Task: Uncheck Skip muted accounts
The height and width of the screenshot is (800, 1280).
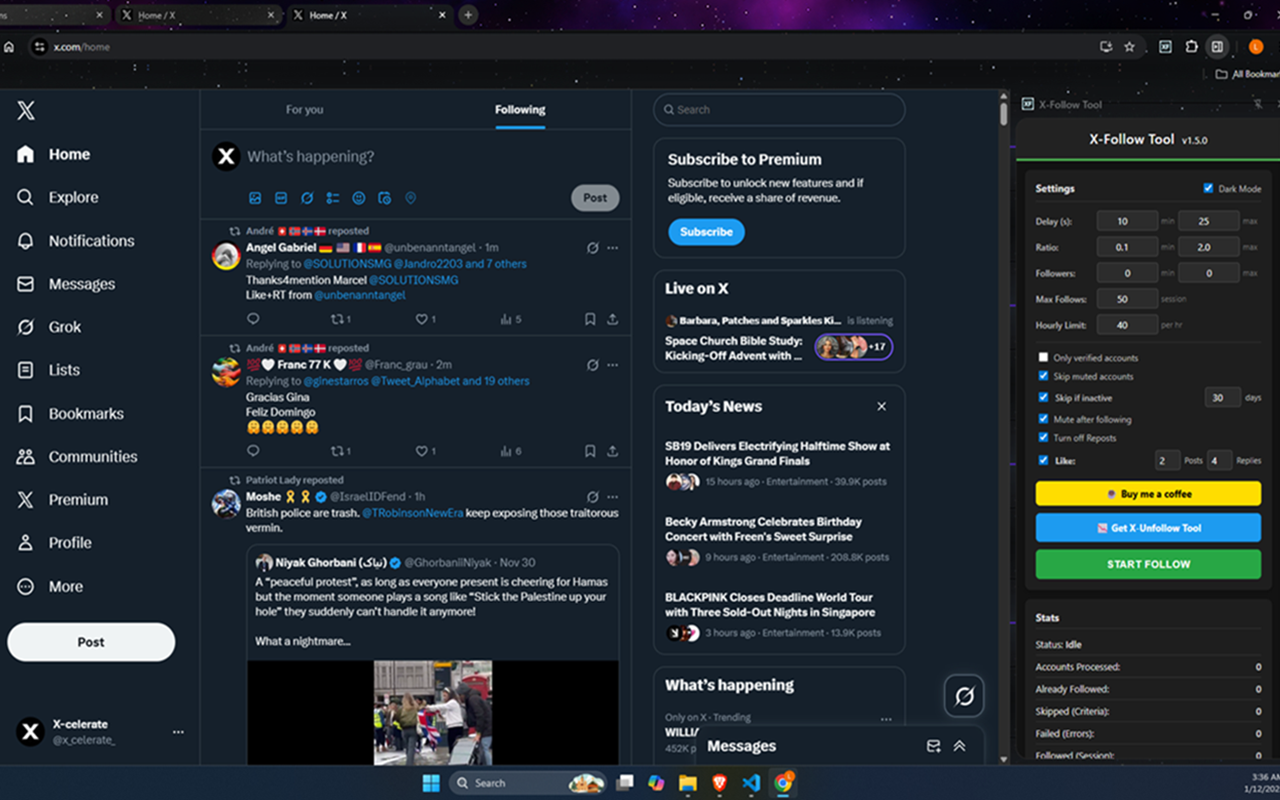Action: pos(1043,376)
